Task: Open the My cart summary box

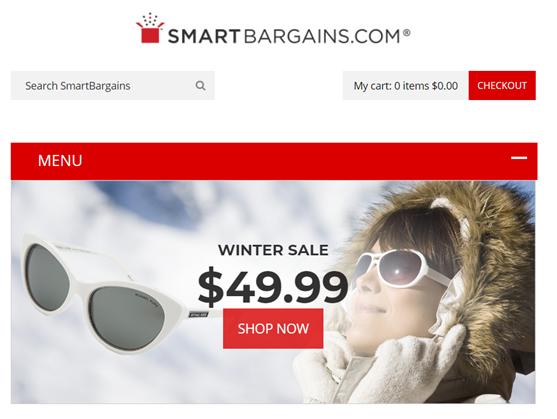Action: (406, 86)
